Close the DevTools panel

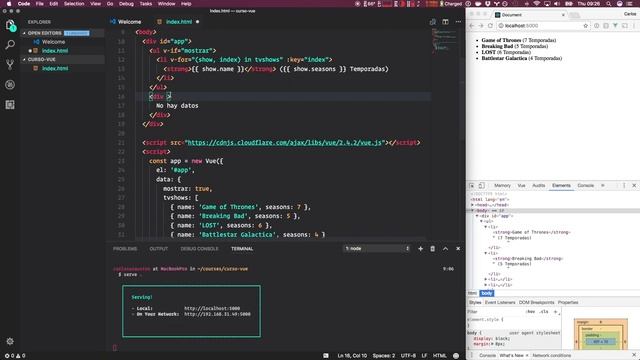click(x=634, y=186)
